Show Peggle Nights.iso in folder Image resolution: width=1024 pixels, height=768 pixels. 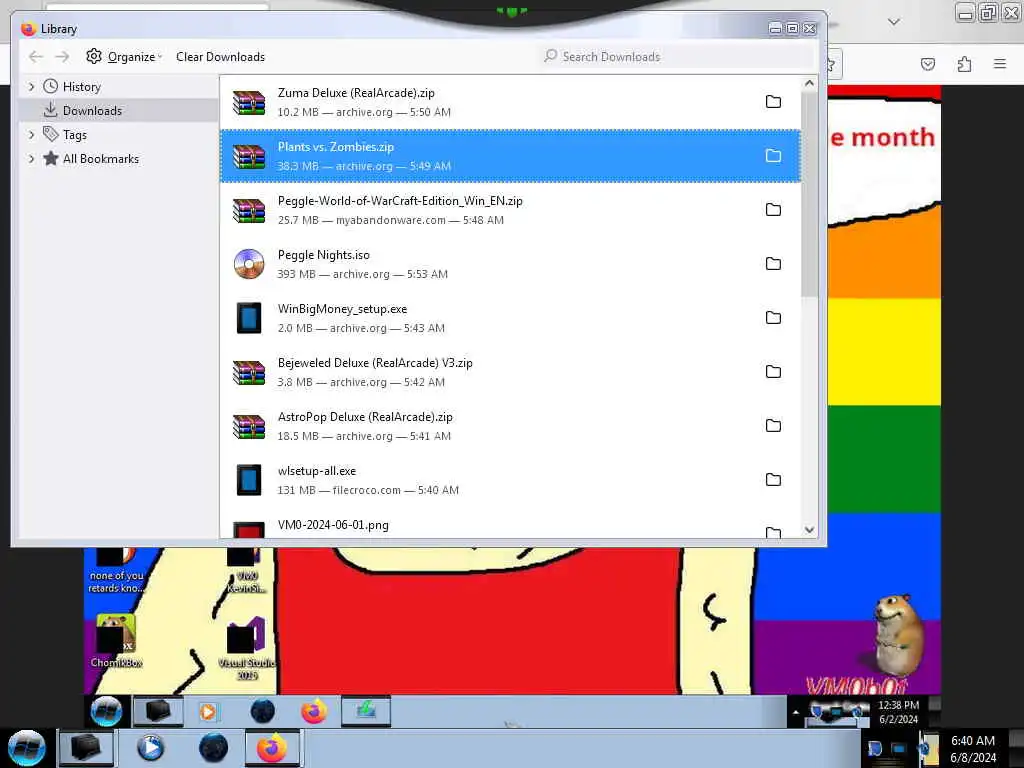point(773,264)
